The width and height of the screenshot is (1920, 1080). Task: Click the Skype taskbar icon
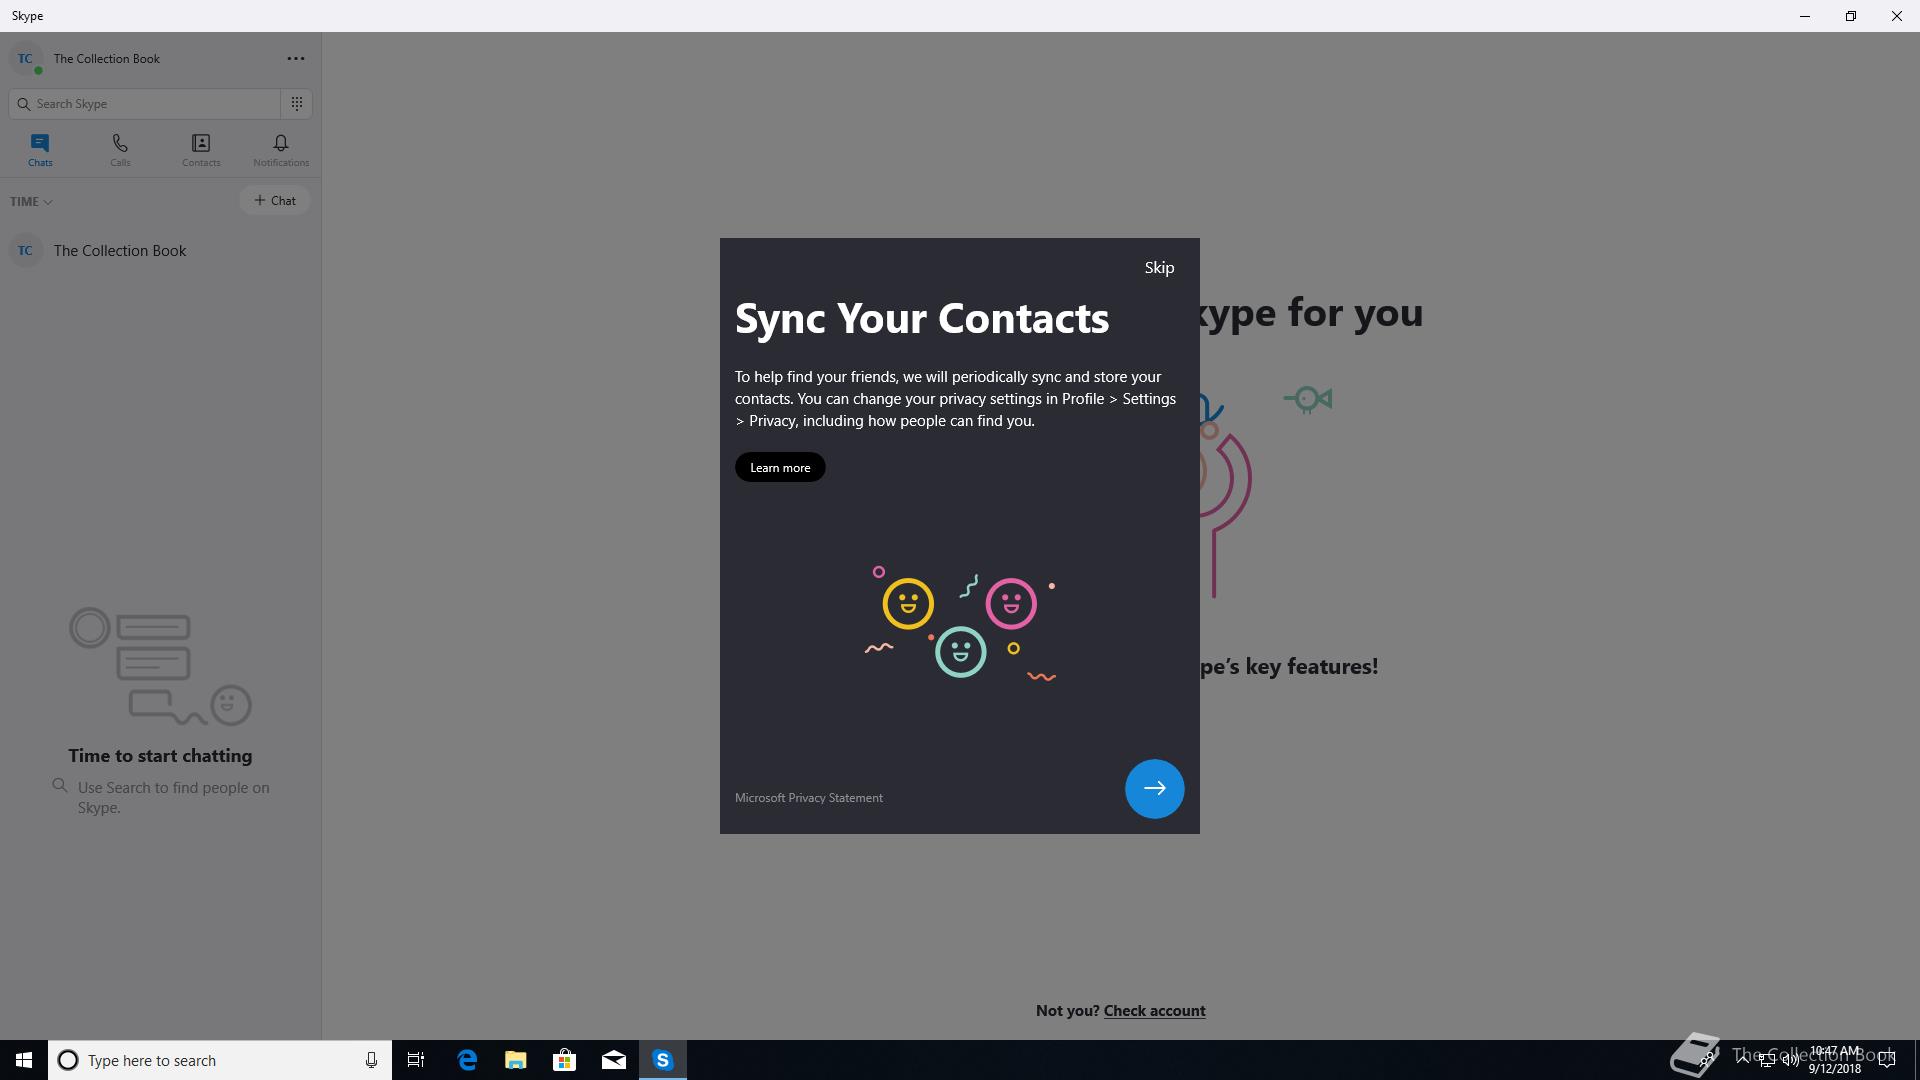pos(663,1060)
